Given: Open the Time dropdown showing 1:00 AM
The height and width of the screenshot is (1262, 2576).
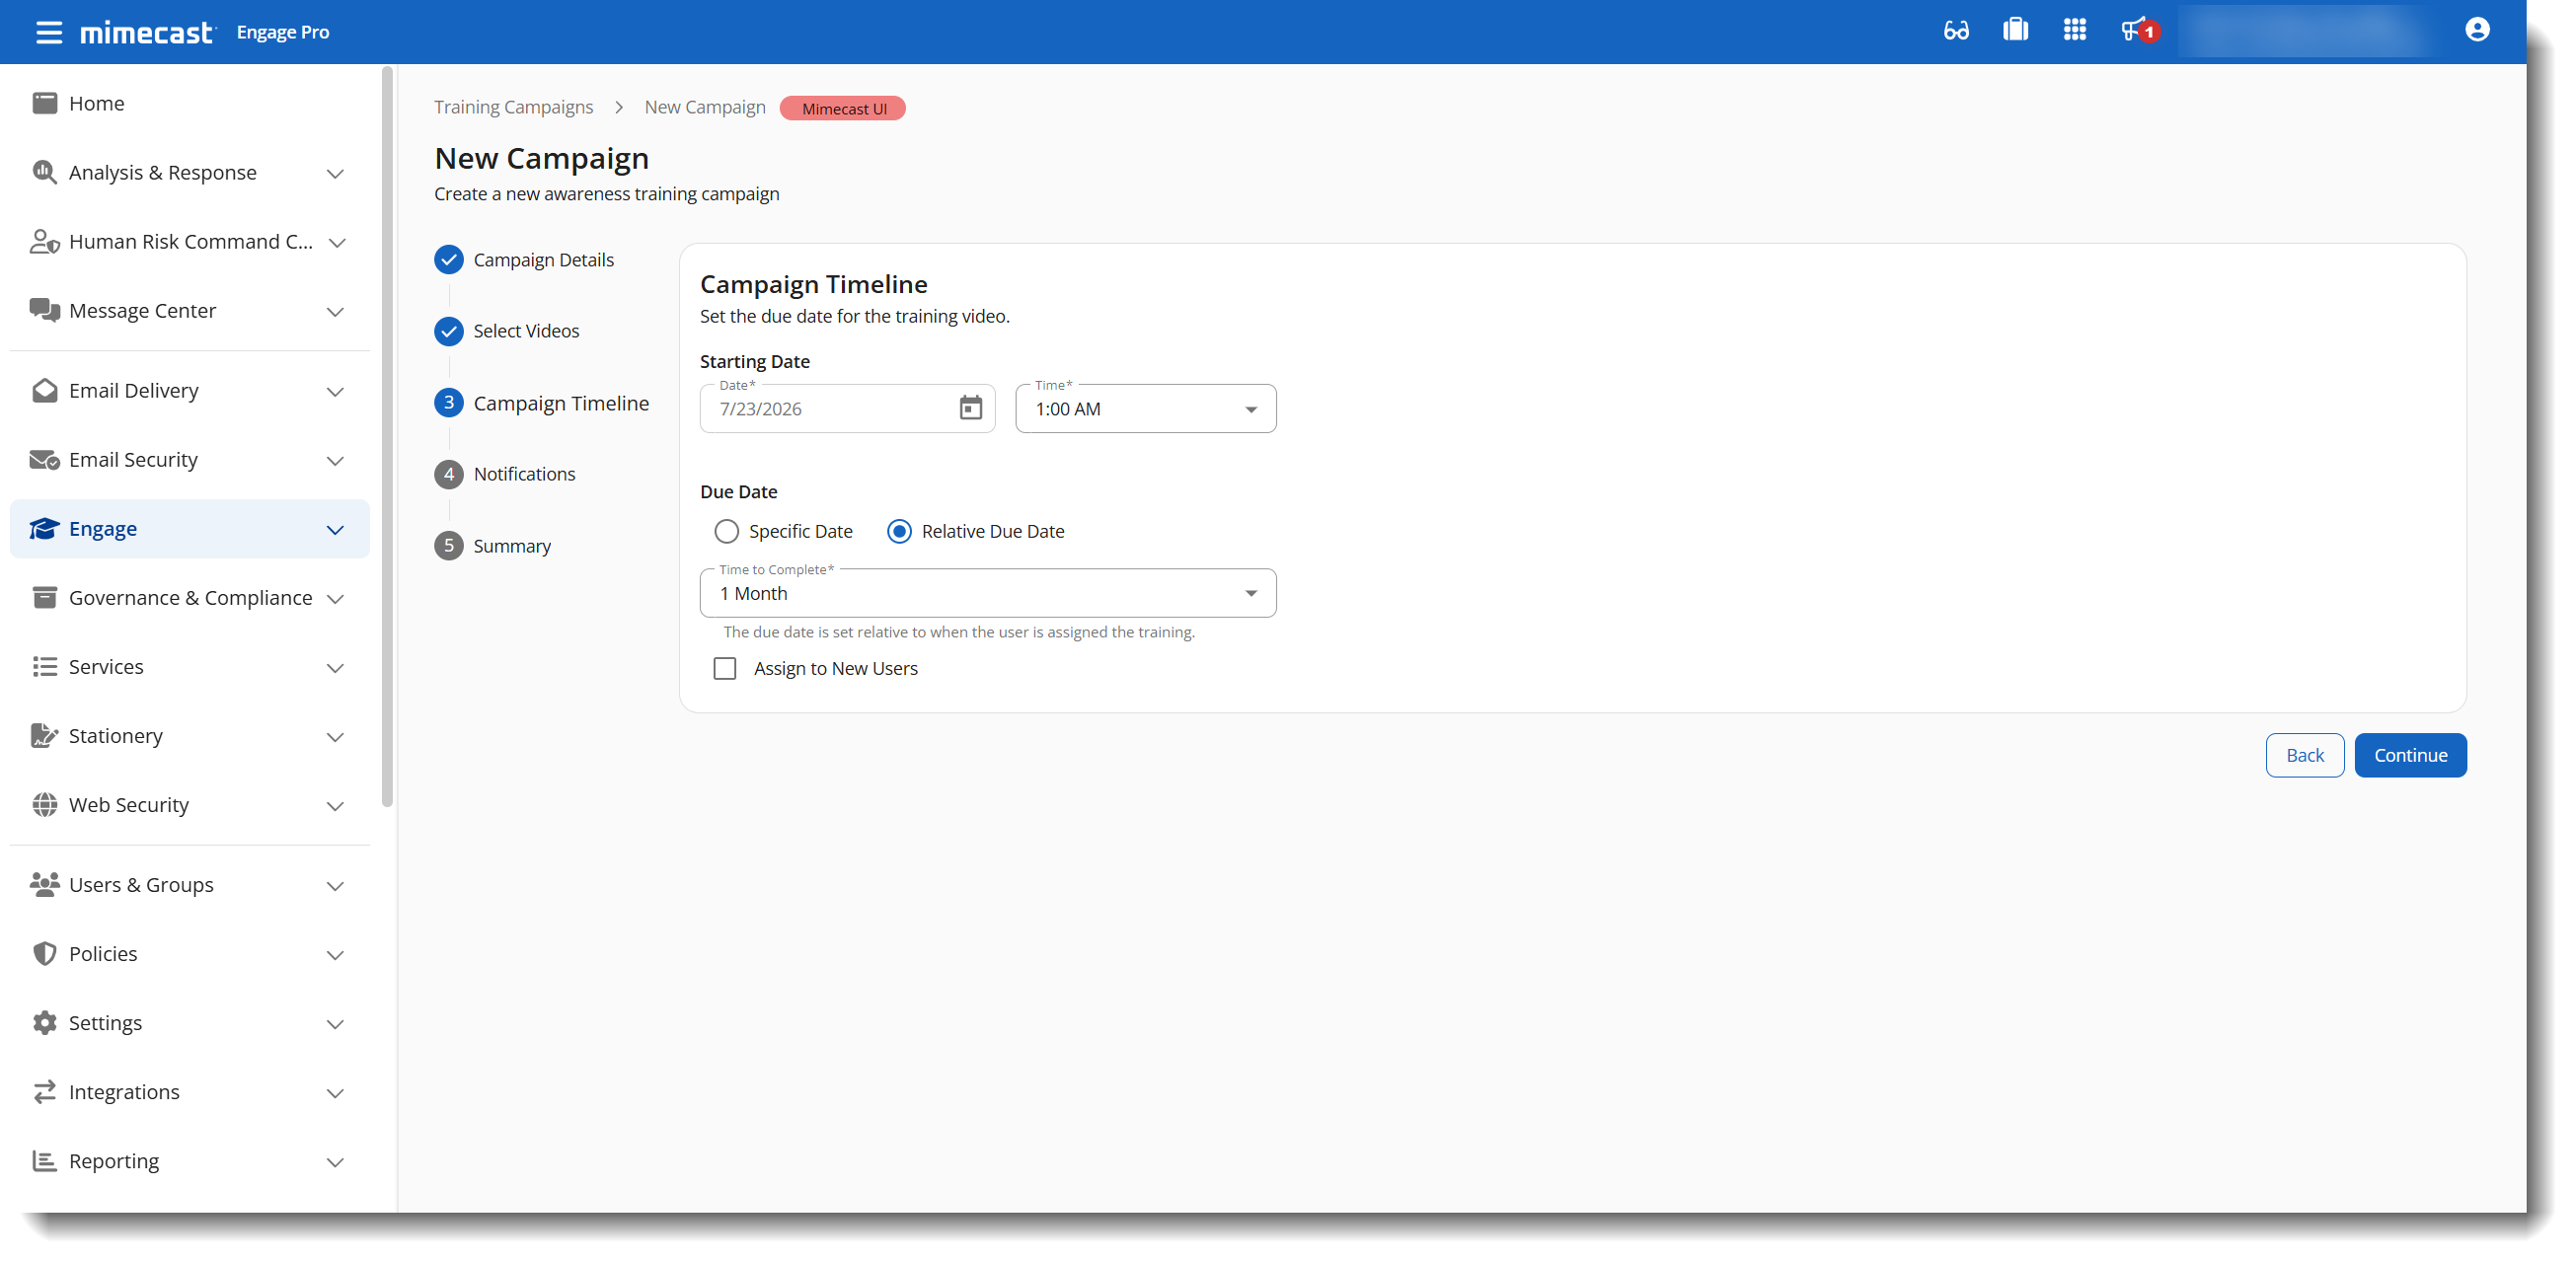Looking at the screenshot, I should point(1145,408).
